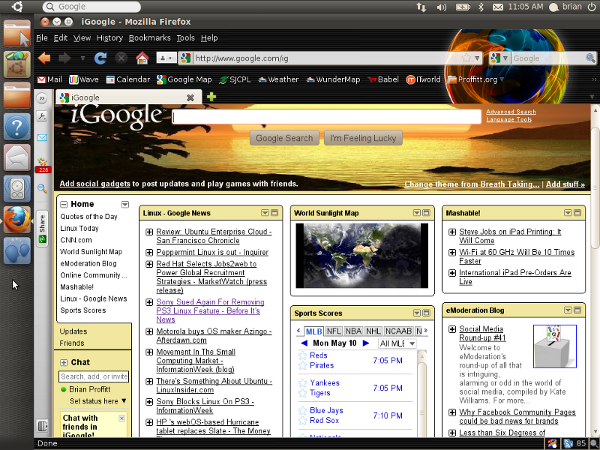Launch Firefox from the Ubuntu dock
Screen dimensions: 600x450
17,220
